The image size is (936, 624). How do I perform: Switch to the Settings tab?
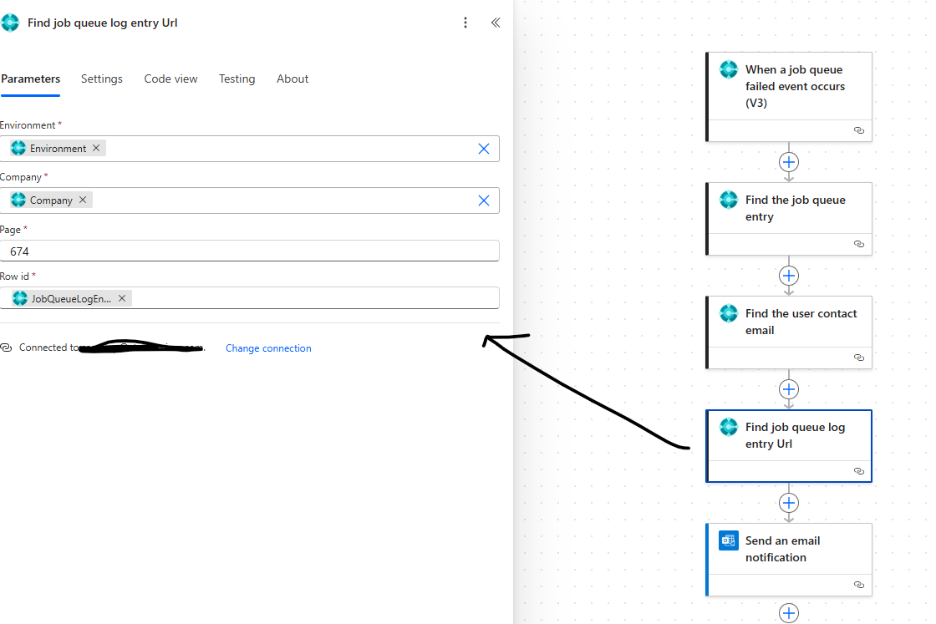click(101, 79)
